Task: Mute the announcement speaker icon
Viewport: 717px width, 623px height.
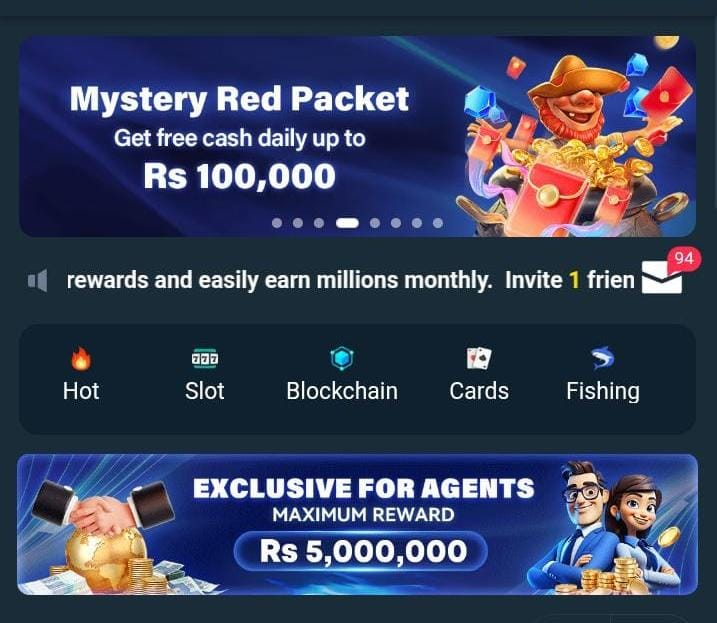Action: [x=37, y=280]
